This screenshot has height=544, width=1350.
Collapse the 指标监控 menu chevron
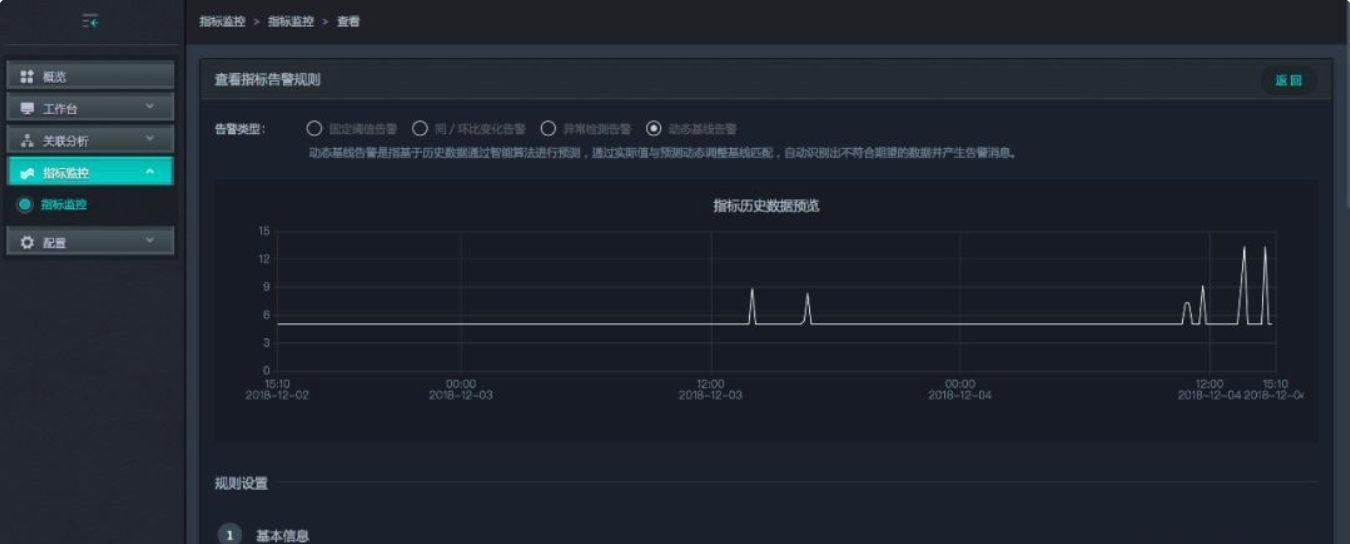tap(150, 172)
